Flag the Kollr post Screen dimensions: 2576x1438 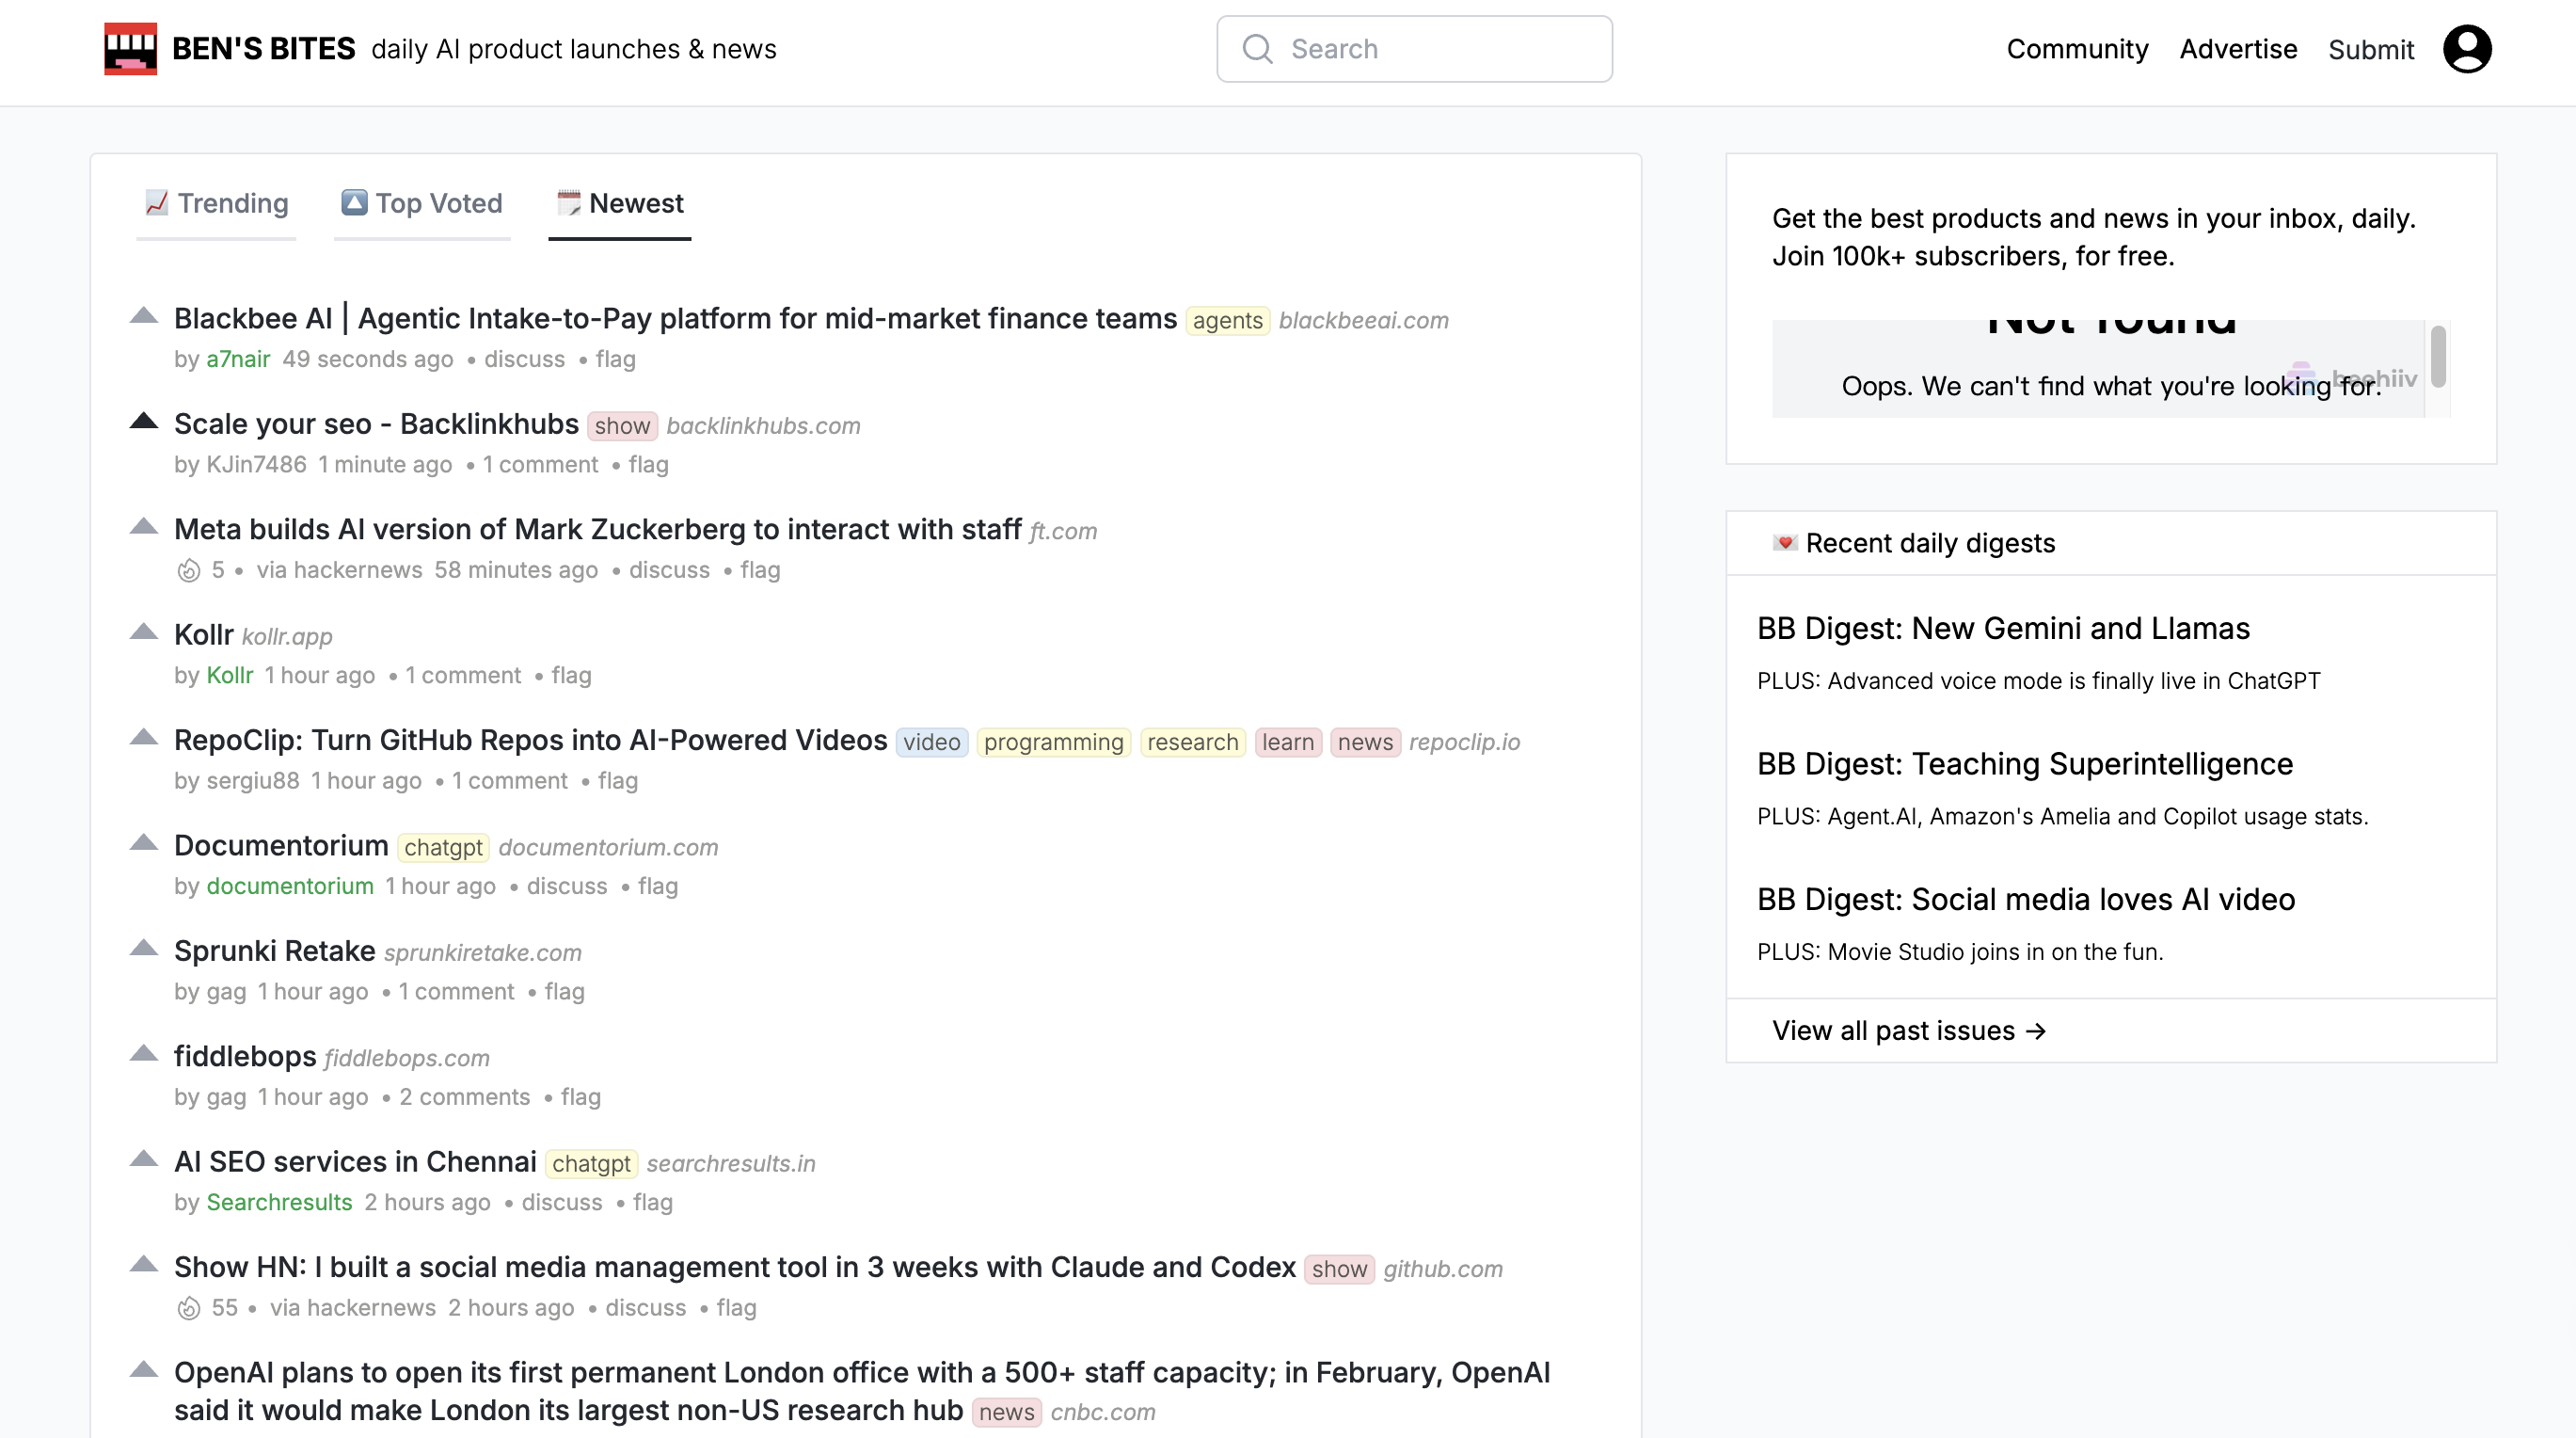click(x=571, y=675)
